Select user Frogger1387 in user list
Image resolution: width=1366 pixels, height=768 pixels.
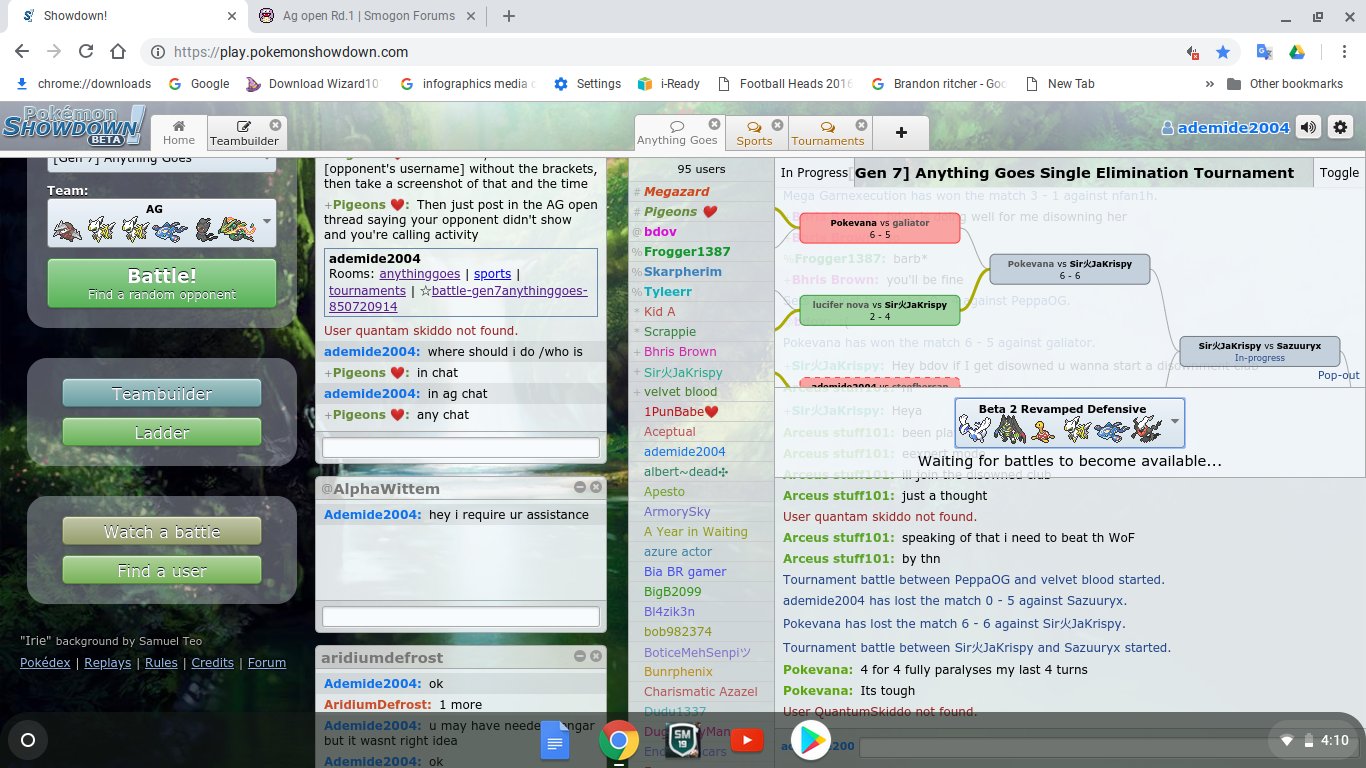701,252
